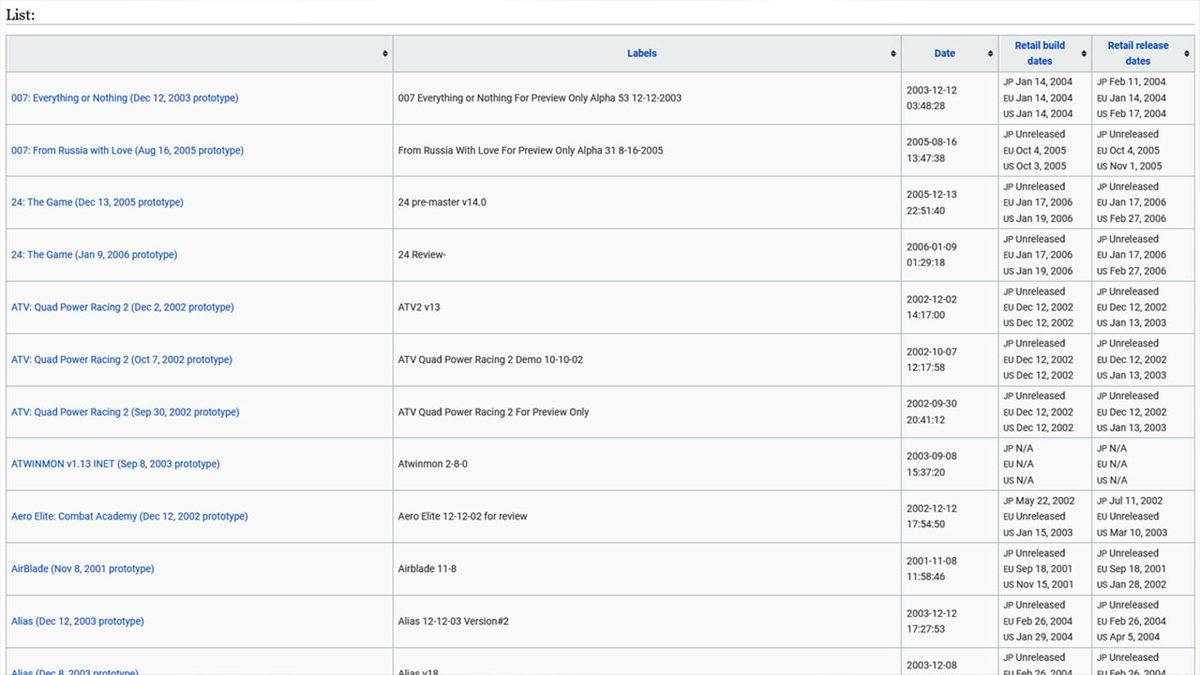Click the sort arrows icon in the Labels column
The image size is (1200, 675).
[893, 54]
